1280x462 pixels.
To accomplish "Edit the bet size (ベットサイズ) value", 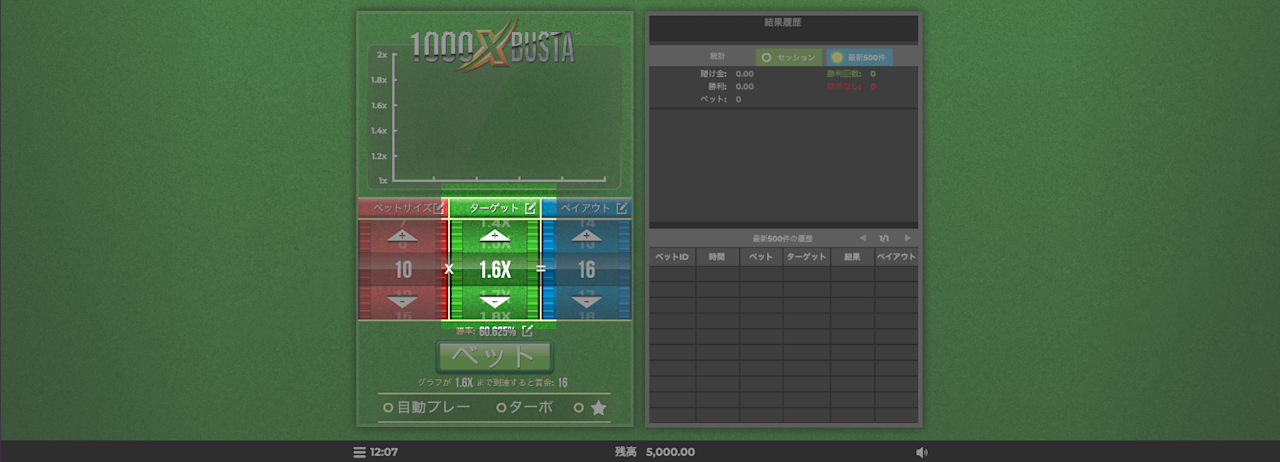I will tap(439, 208).
